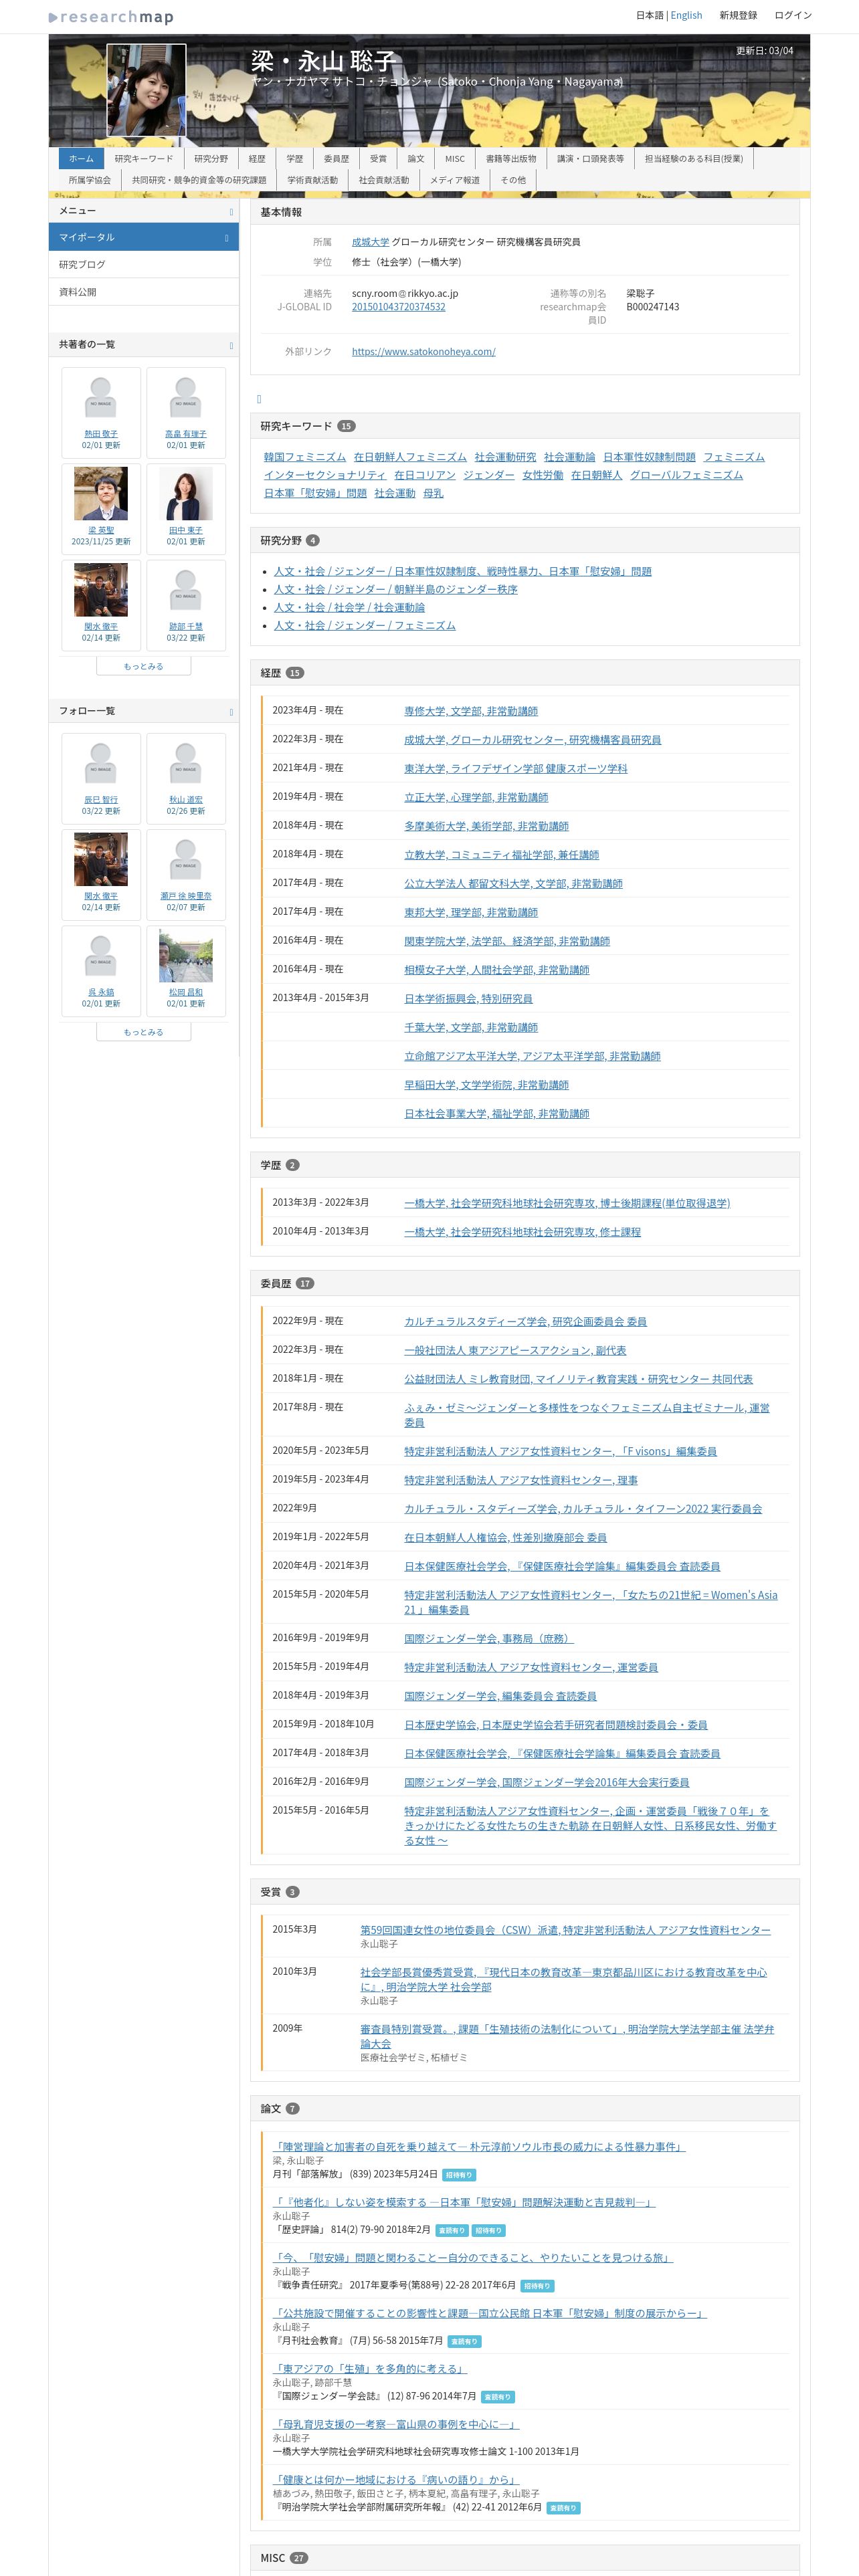The image size is (859, 2576).
Task: Visit https://www.satokonoheya.com/ external link
Action: (423, 352)
